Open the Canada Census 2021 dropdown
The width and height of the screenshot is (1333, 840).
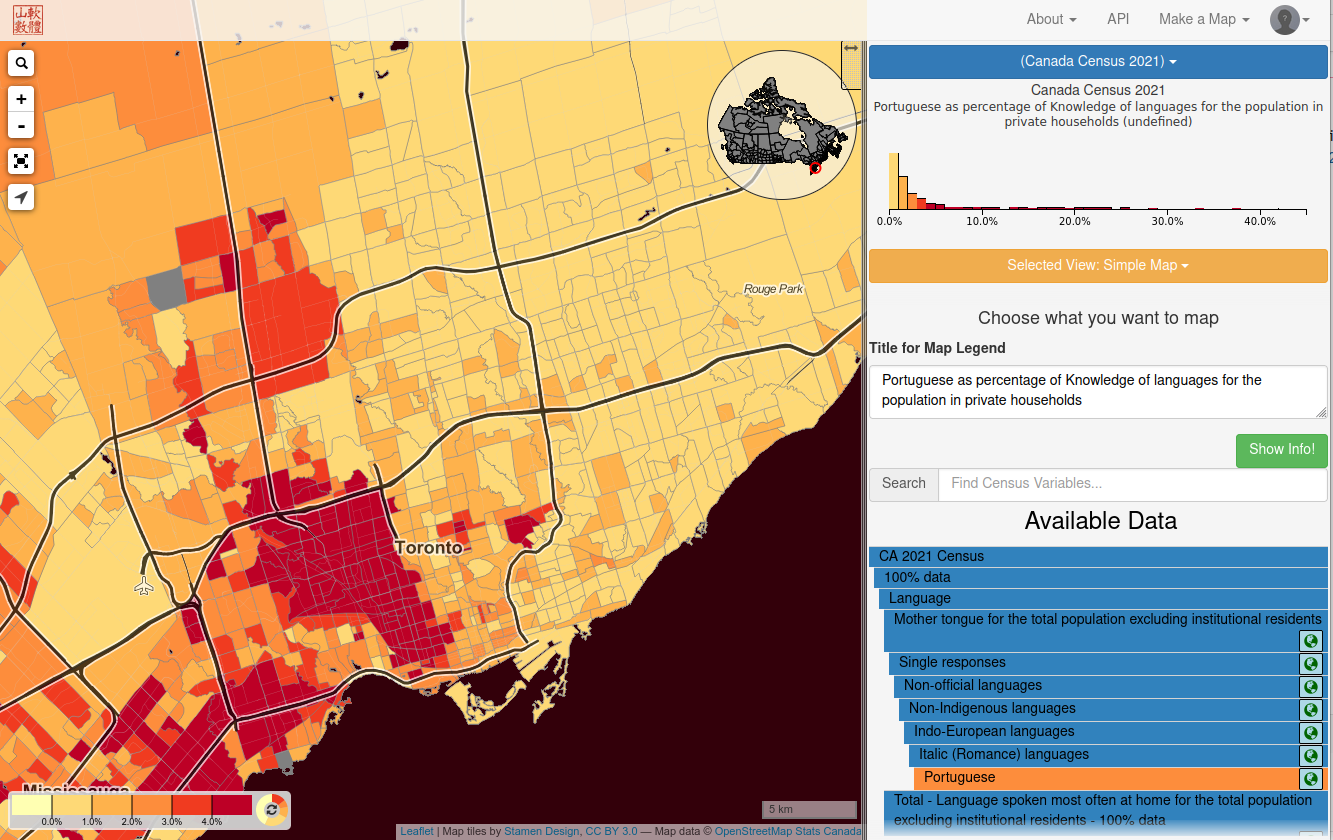pos(1097,61)
